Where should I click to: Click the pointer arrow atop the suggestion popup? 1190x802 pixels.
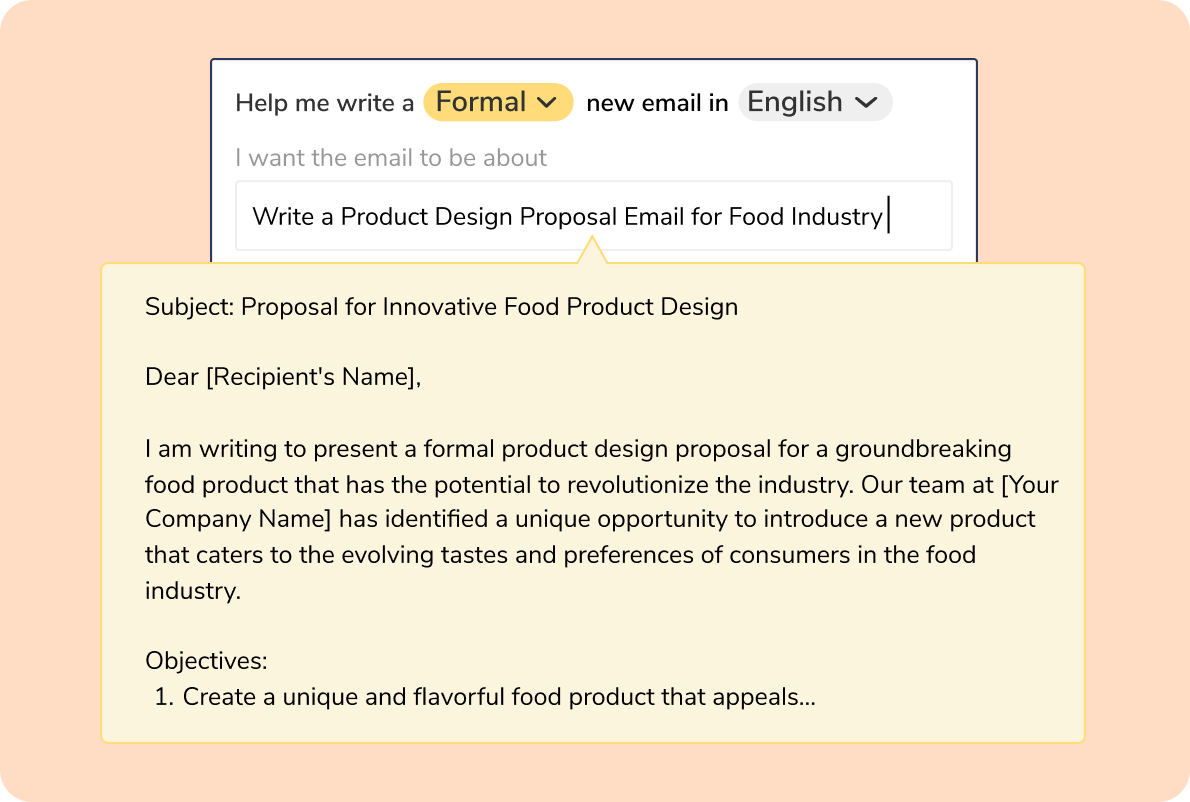592,251
